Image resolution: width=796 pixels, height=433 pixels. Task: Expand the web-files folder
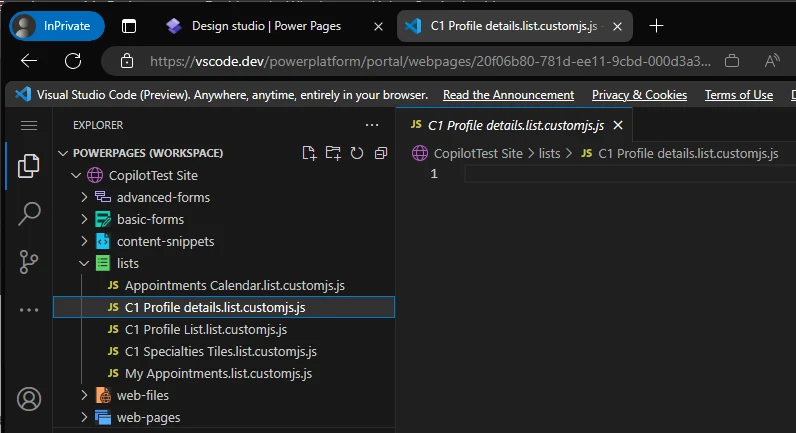[85, 395]
